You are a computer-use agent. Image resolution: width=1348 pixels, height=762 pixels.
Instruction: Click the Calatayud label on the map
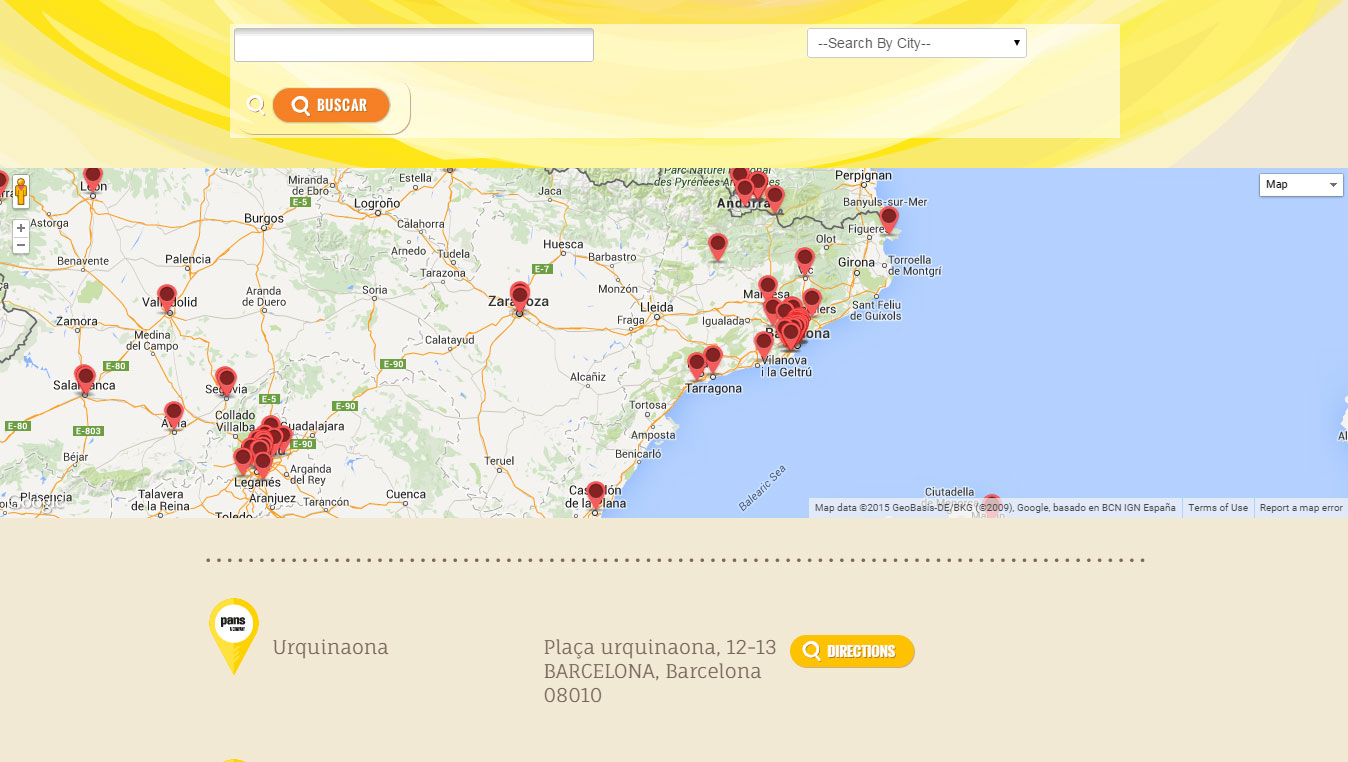pyautogui.click(x=449, y=340)
